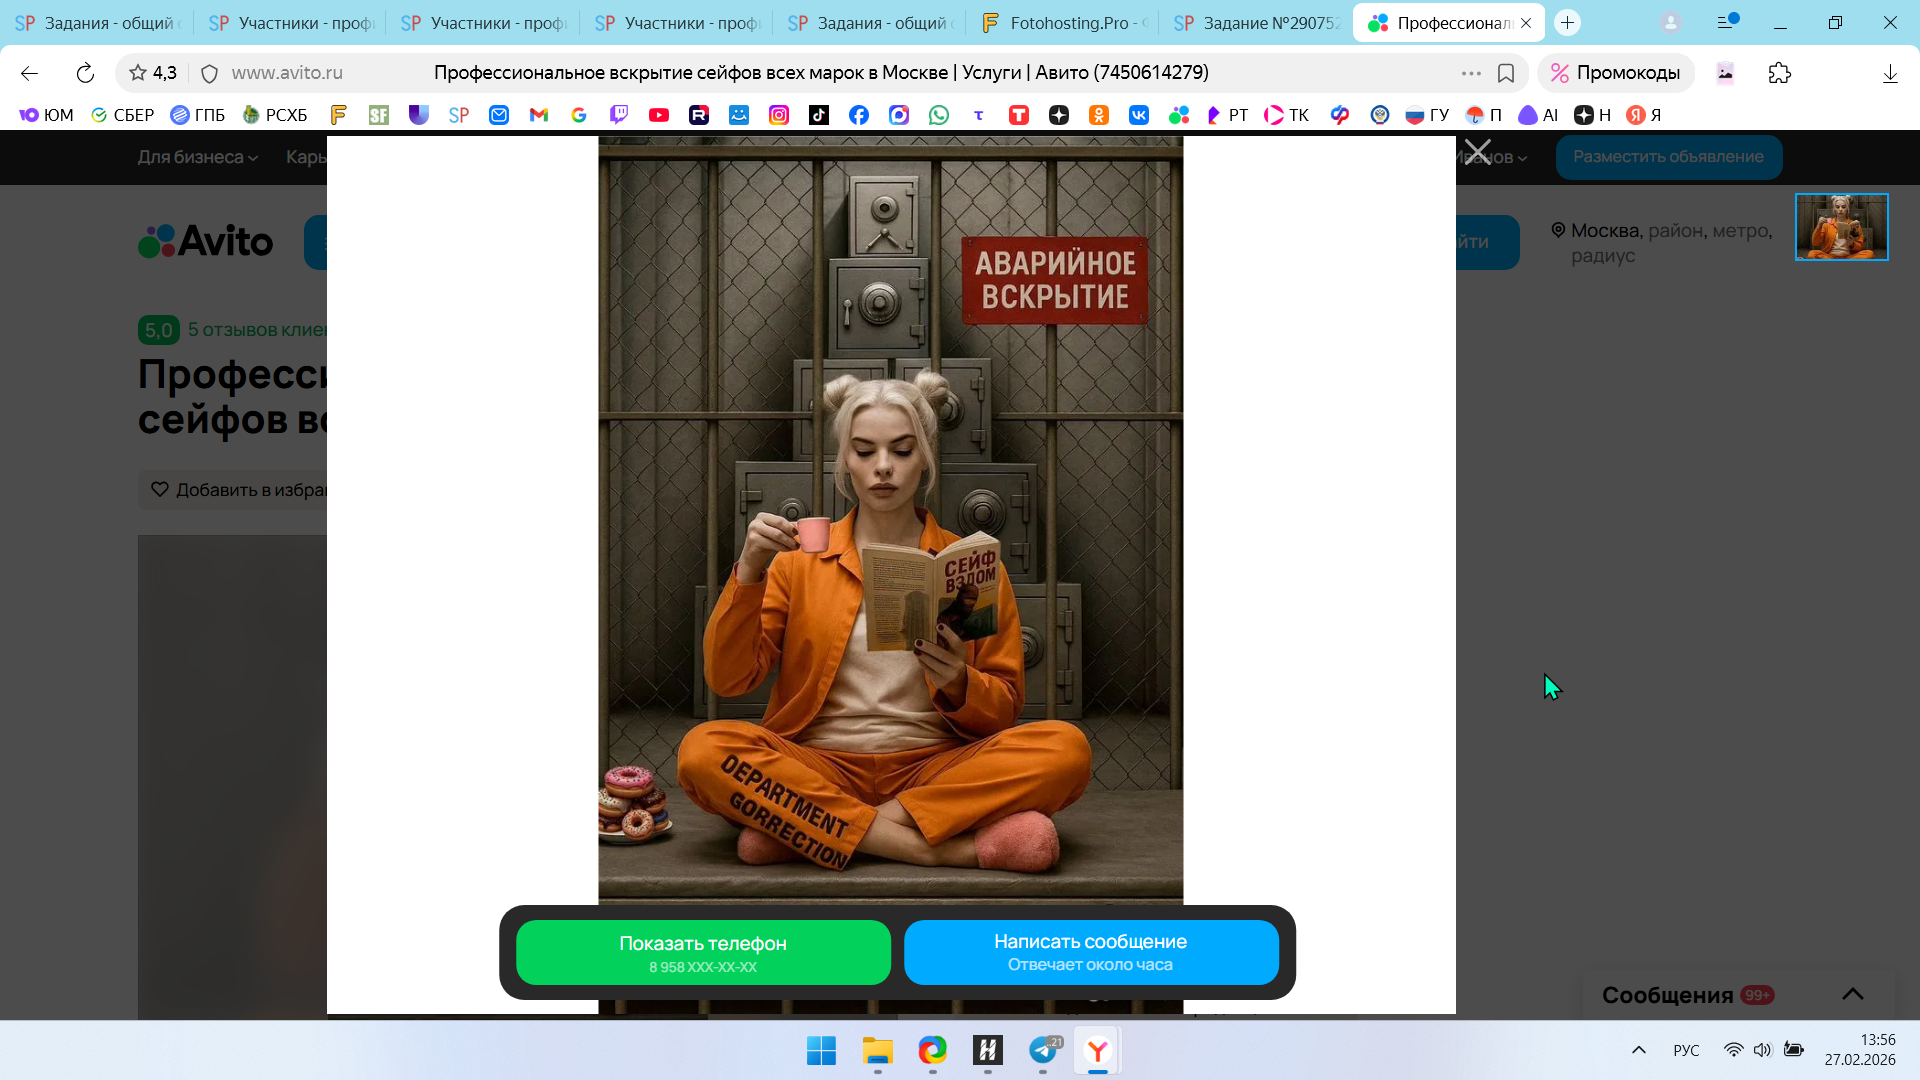Click Разместить объявление button
1920x1080 pixels.
(1668, 157)
